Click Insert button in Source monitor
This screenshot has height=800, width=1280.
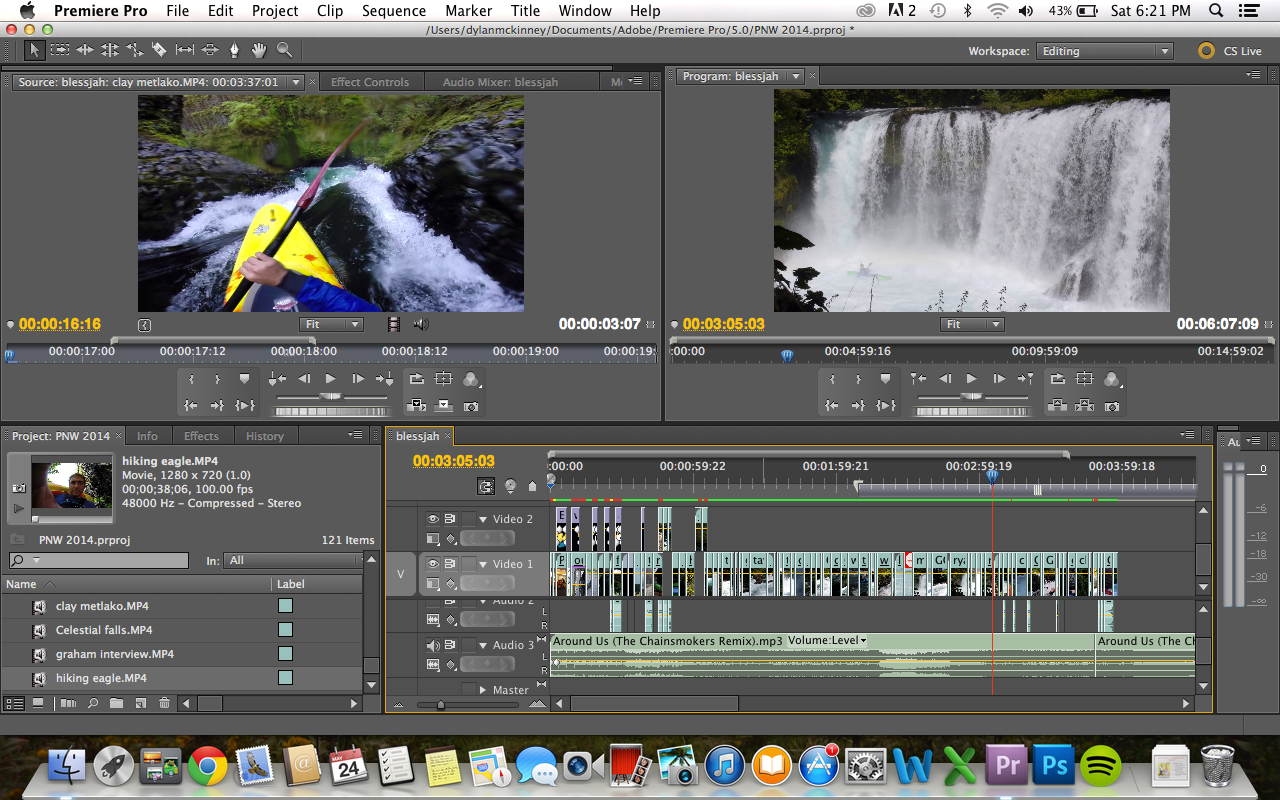coord(417,406)
